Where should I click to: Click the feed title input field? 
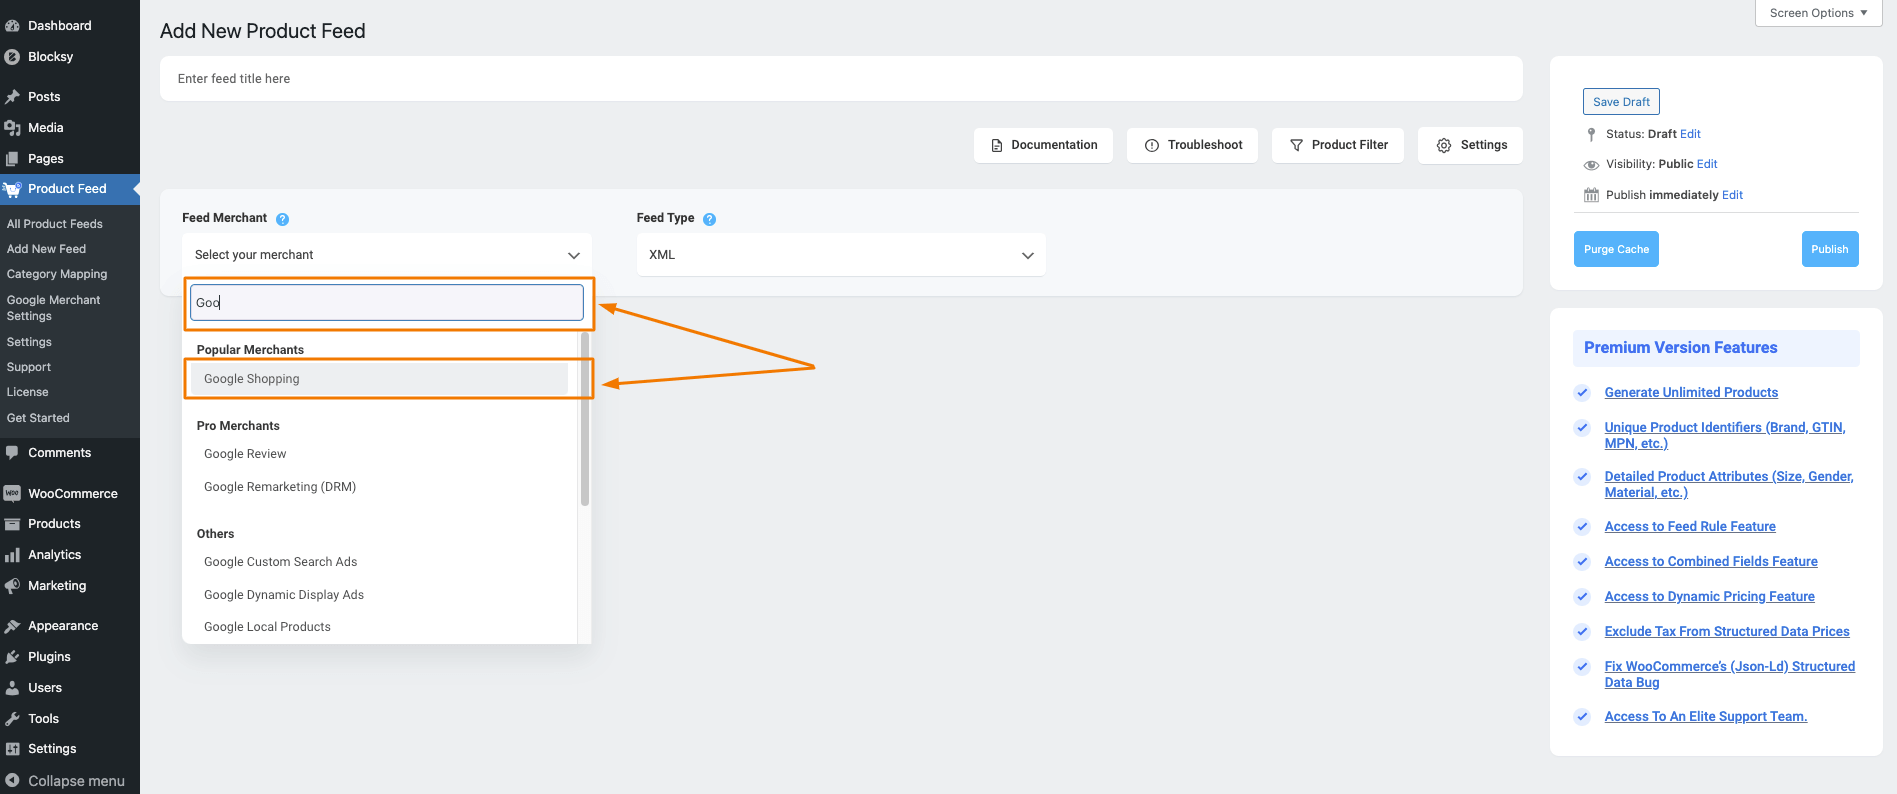pos(841,79)
